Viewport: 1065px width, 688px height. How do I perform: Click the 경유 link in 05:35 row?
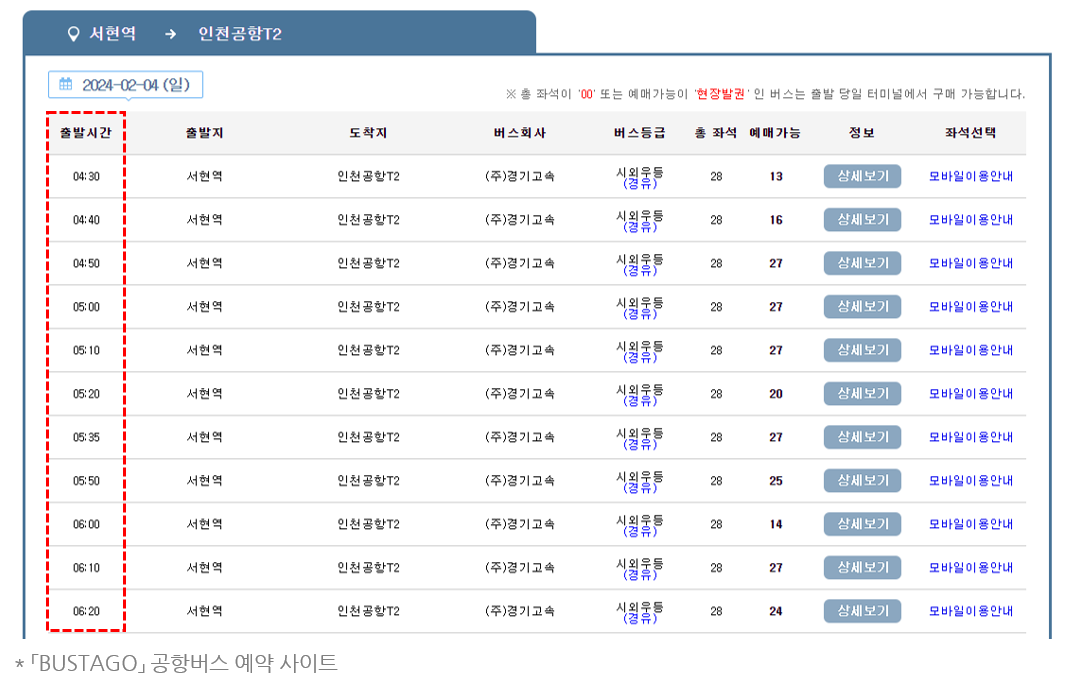640,444
